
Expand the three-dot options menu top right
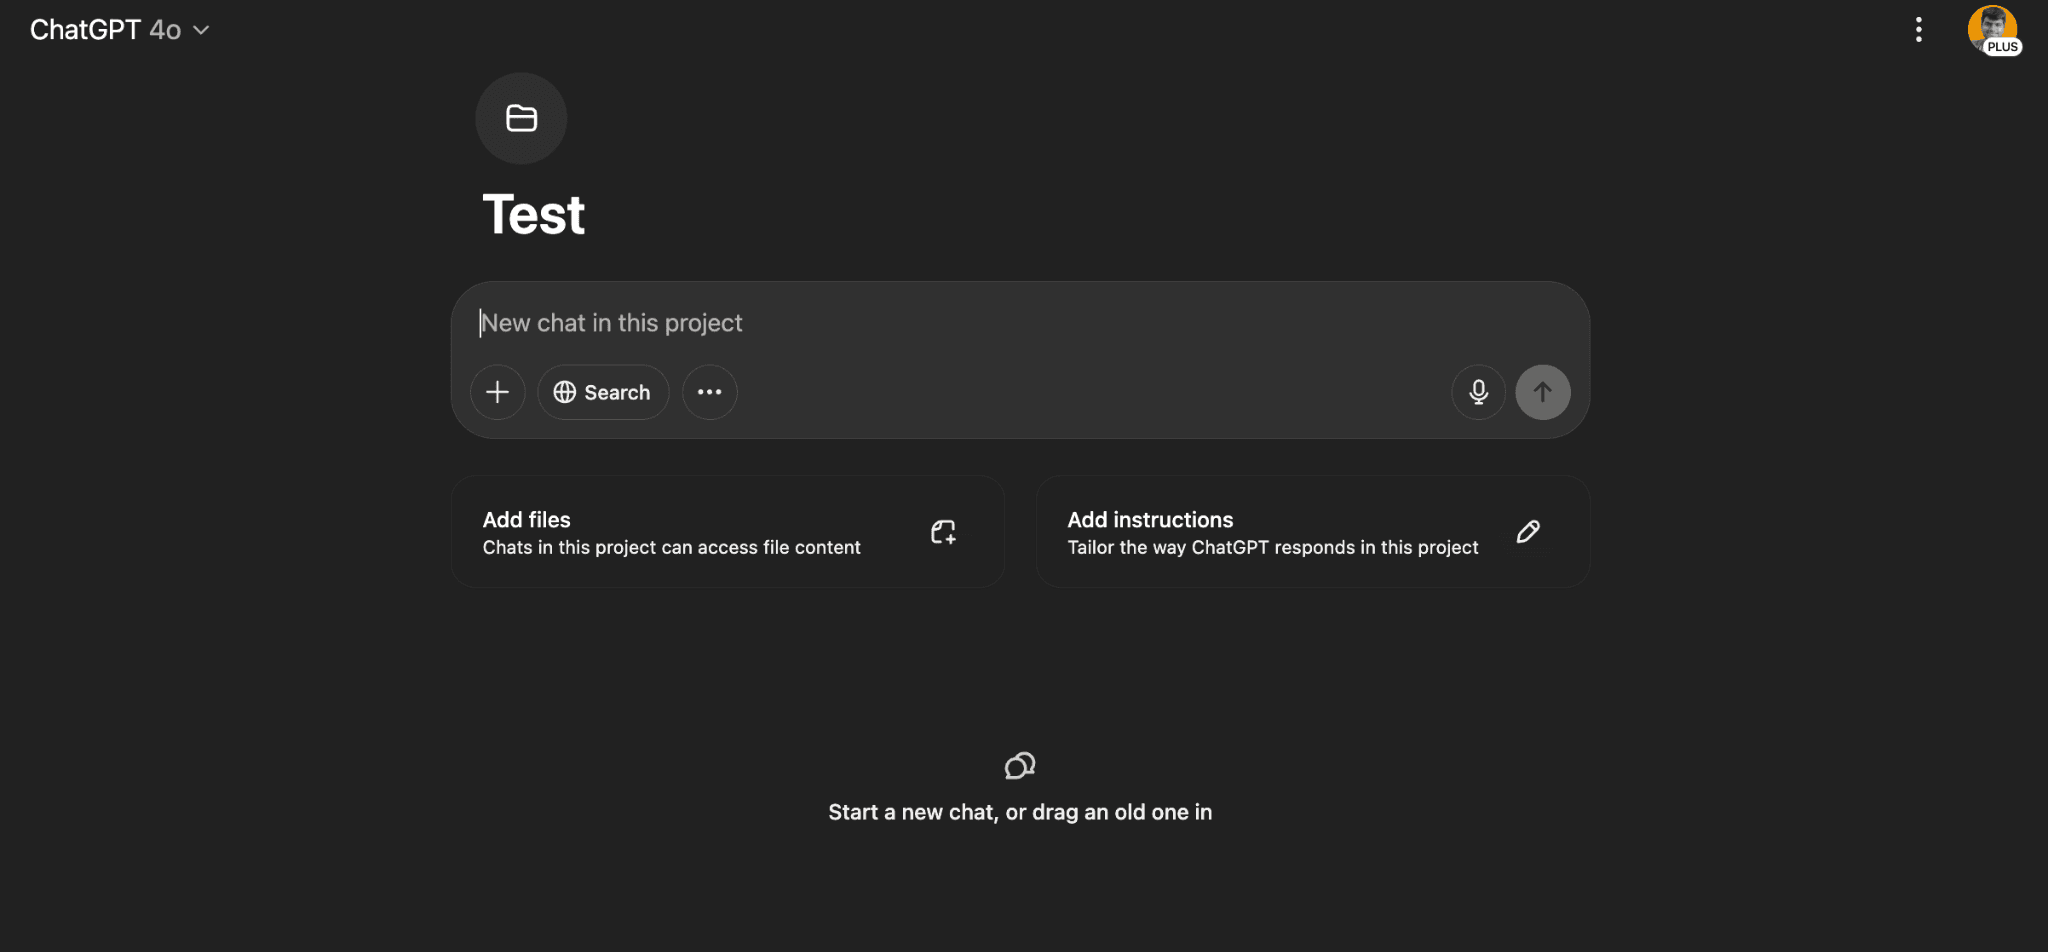click(1919, 30)
